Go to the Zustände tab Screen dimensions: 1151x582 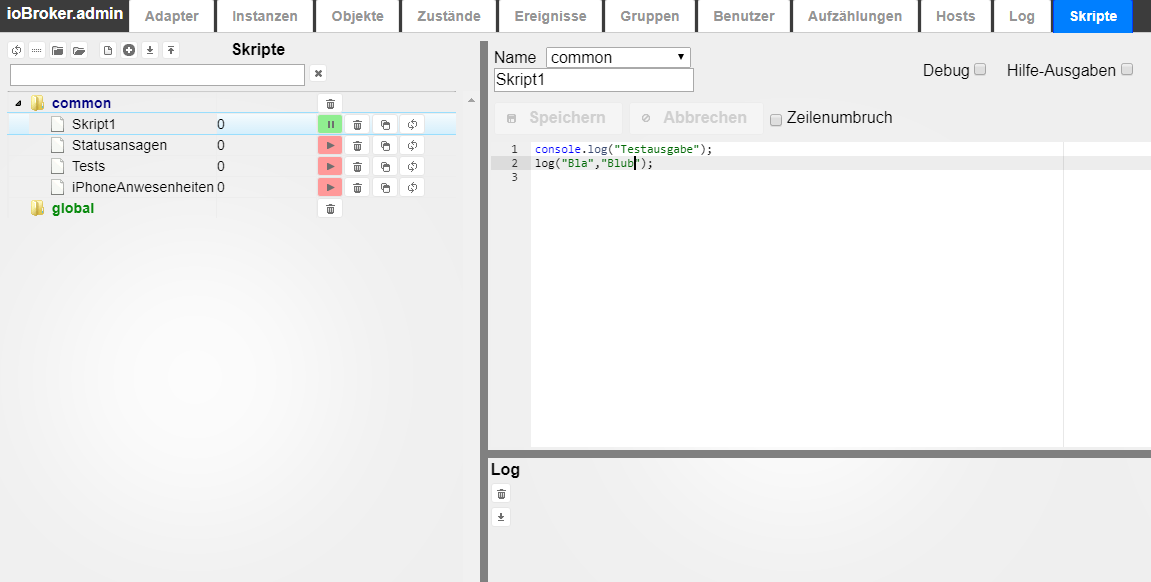pyautogui.click(x=449, y=16)
